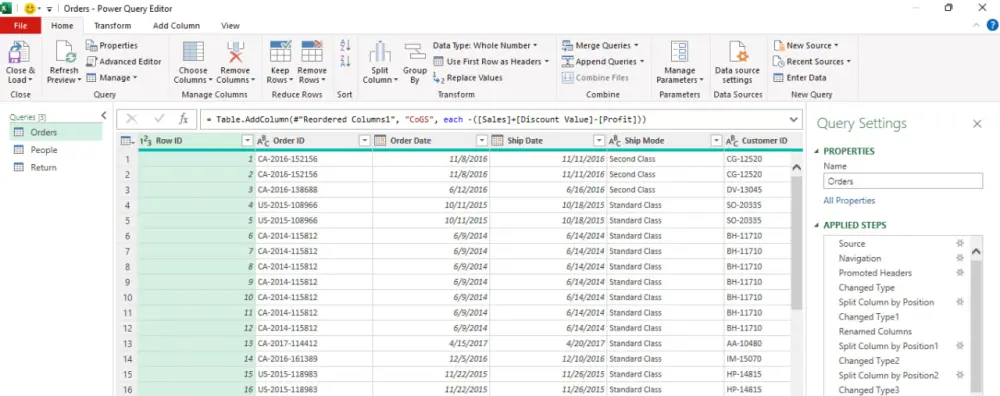Open the Advanced Editor
The image size is (1000, 396).
[x=123, y=61]
